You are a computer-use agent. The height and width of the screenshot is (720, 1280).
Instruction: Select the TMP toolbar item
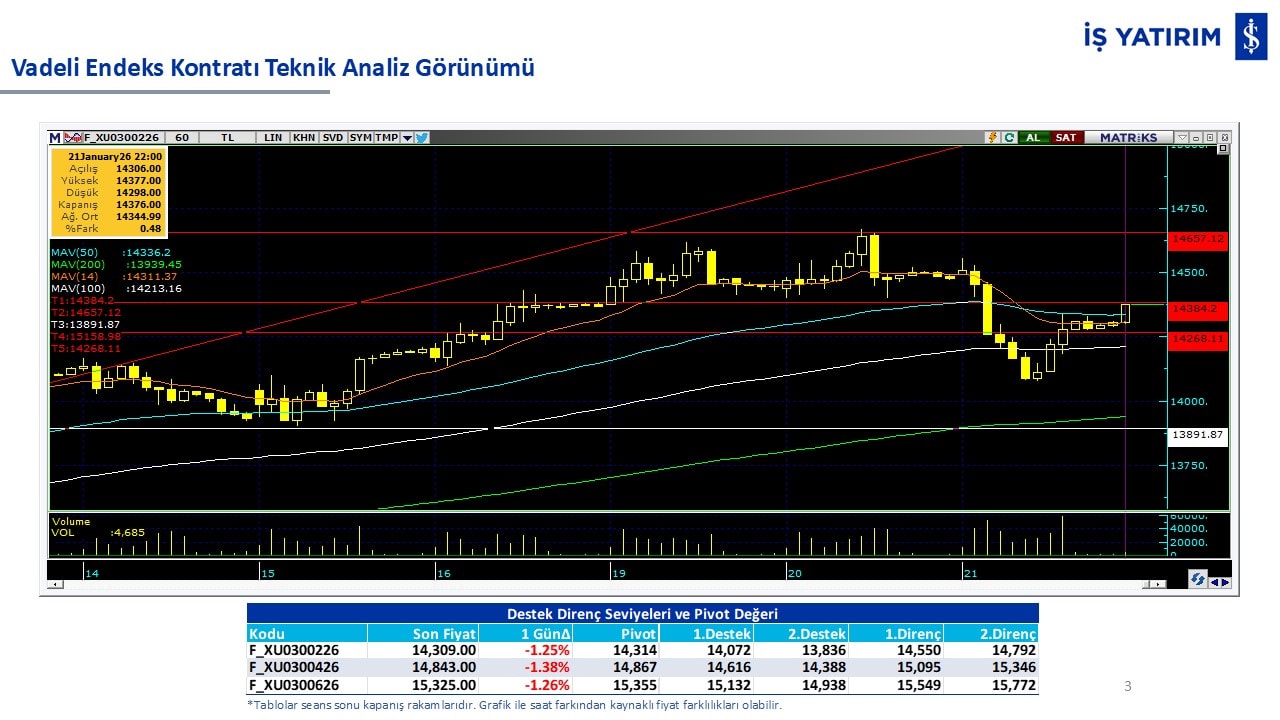point(386,138)
